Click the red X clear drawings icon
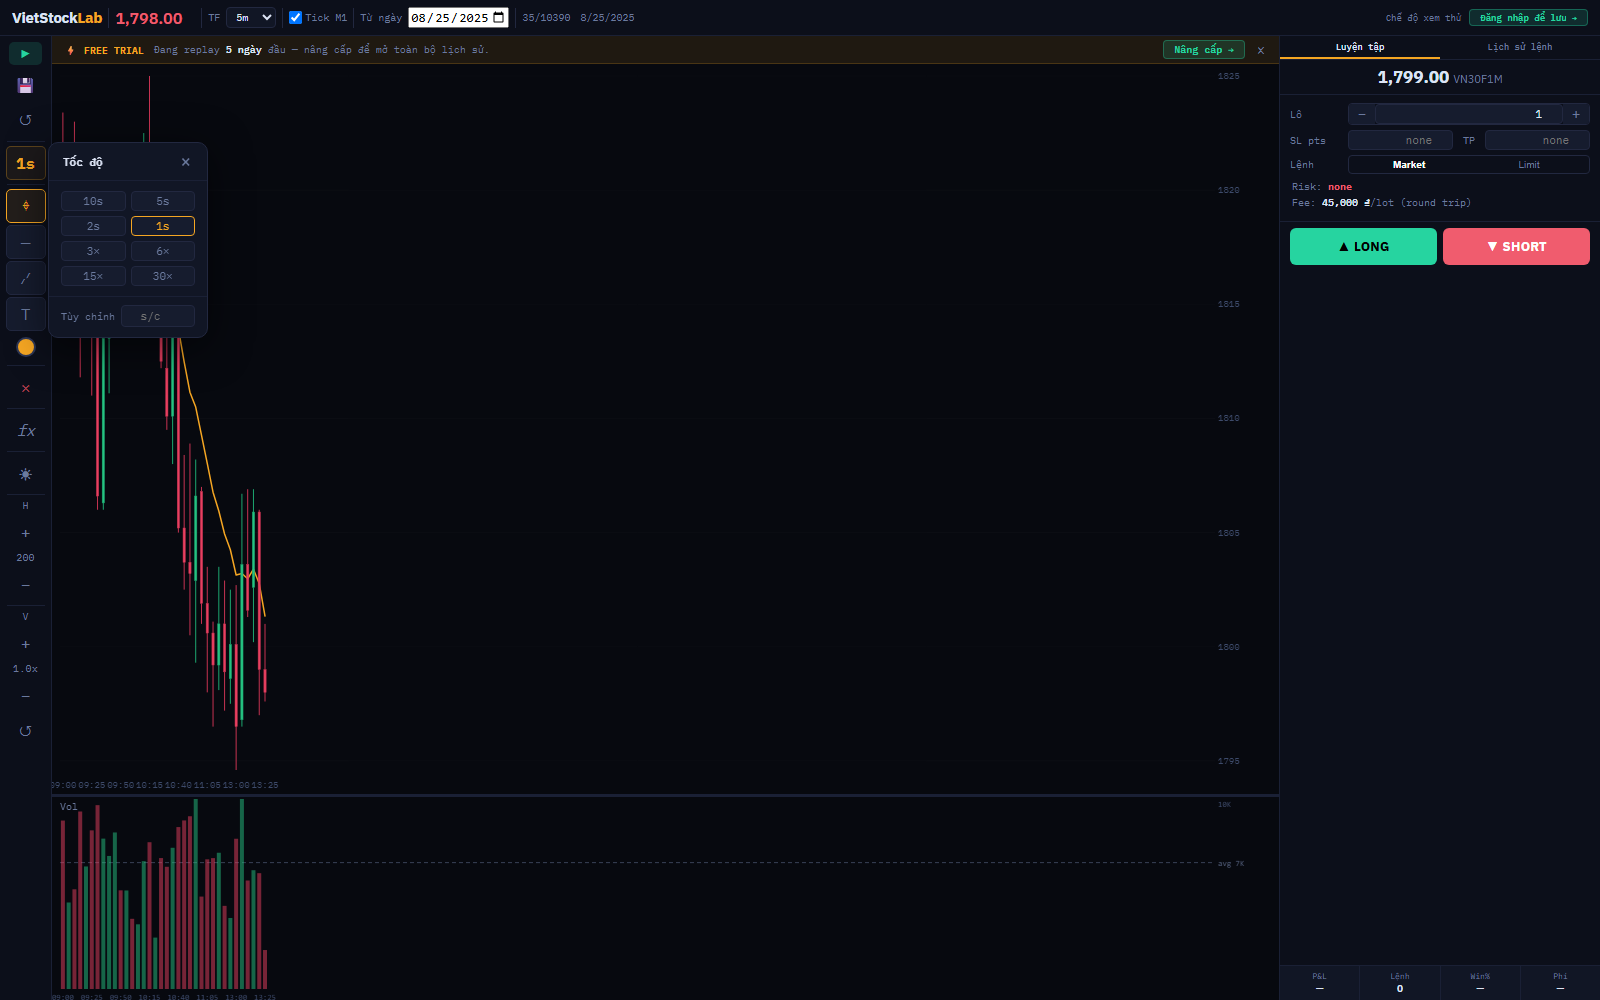The width and height of the screenshot is (1600, 1000). 25,388
